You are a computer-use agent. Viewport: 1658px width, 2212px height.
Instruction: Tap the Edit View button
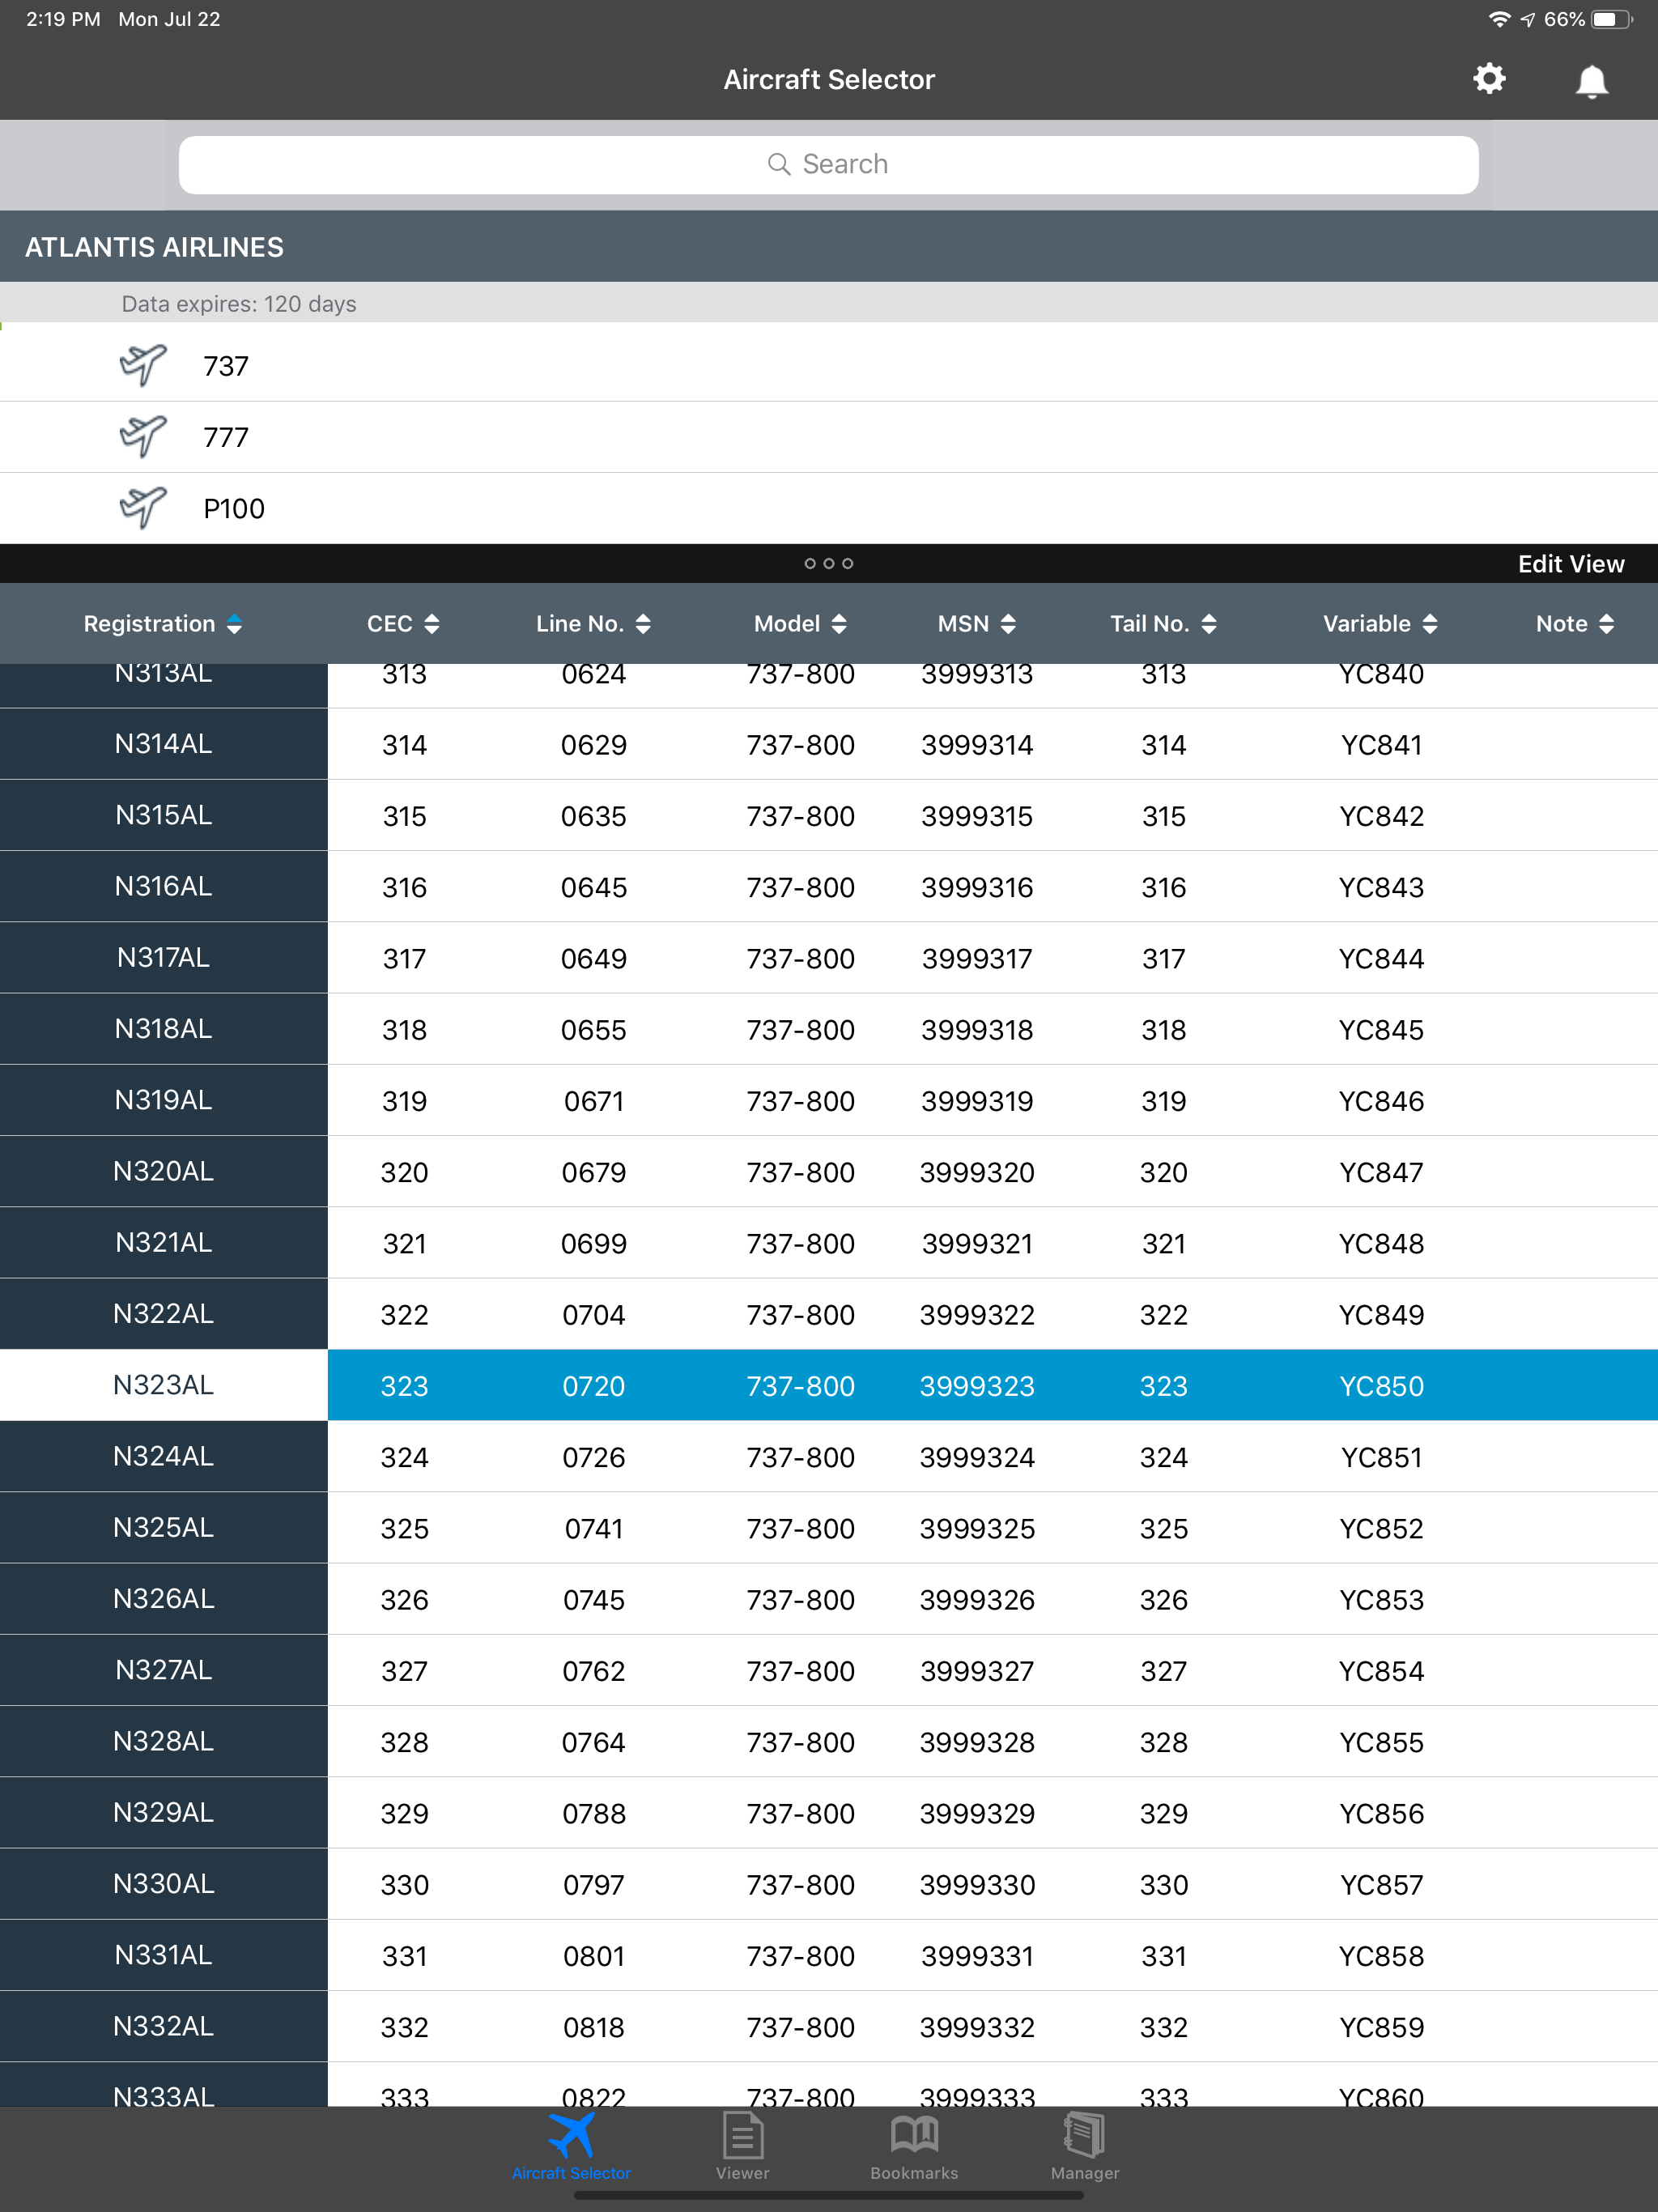[x=1570, y=564]
